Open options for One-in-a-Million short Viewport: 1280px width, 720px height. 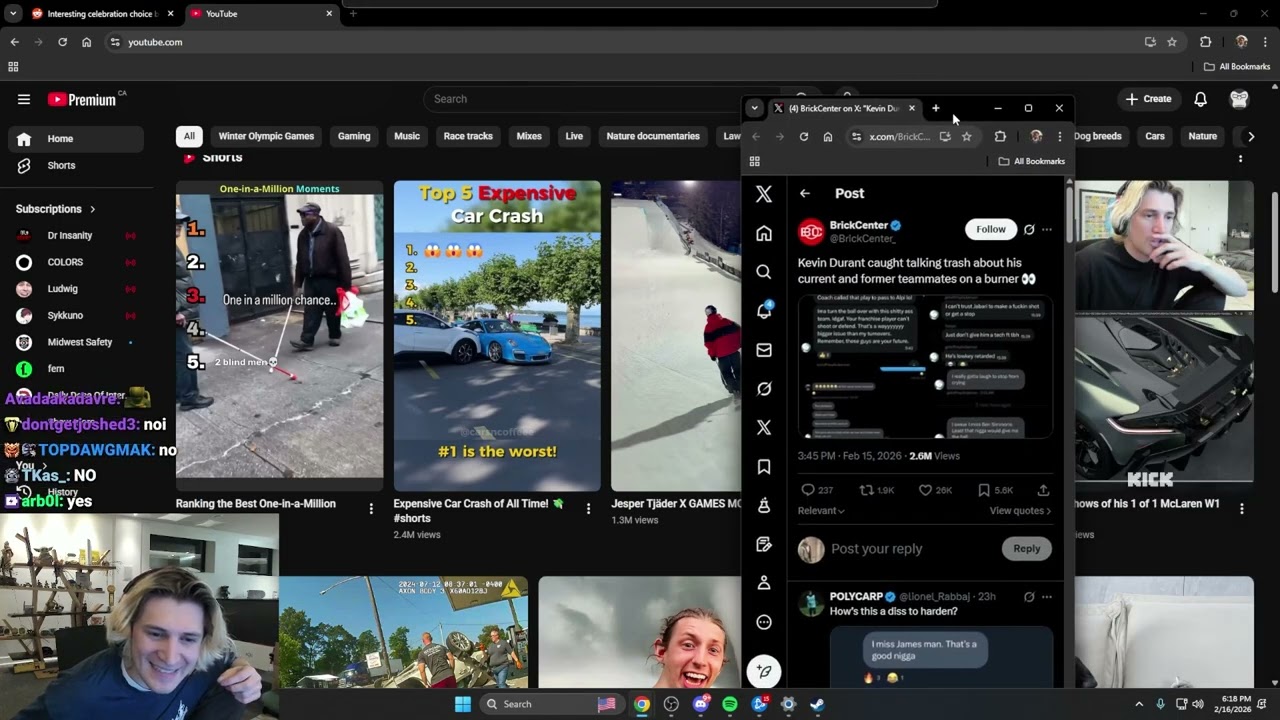click(371, 508)
